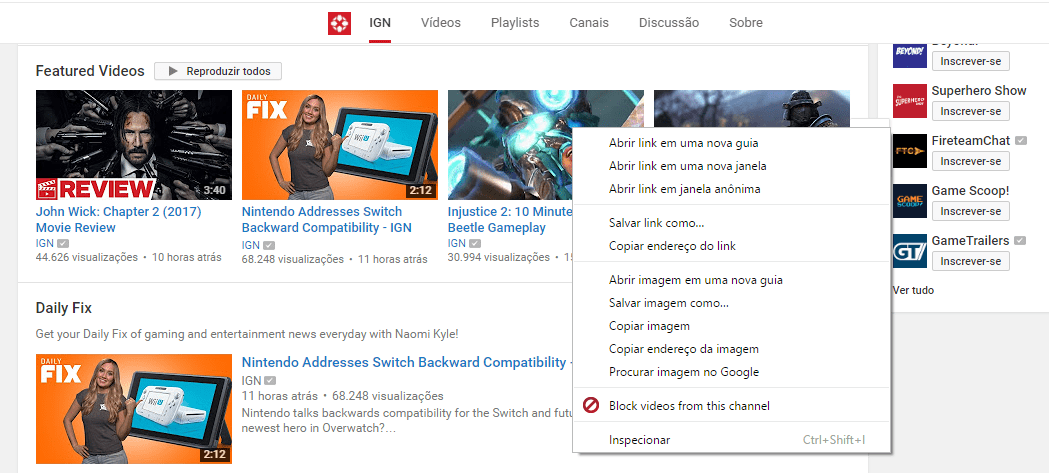1049x473 pixels.
Task: Choose Abrir link em uma nova guia
Action: tap(732, 143)
